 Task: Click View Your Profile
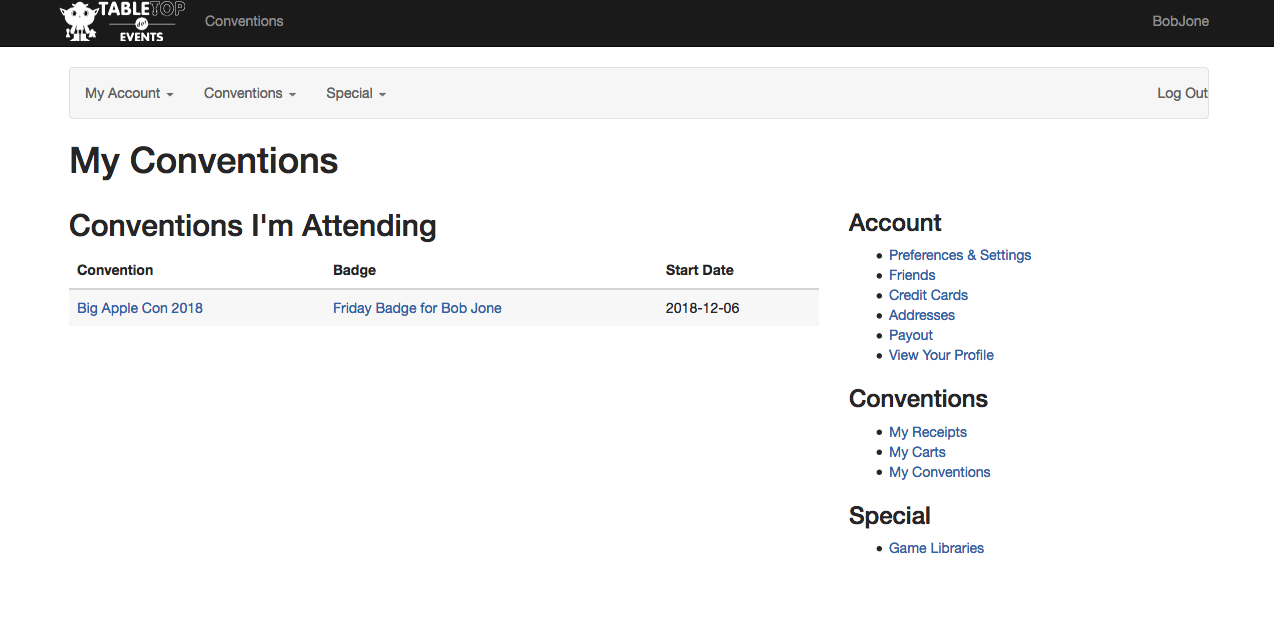tap(941, 355)
